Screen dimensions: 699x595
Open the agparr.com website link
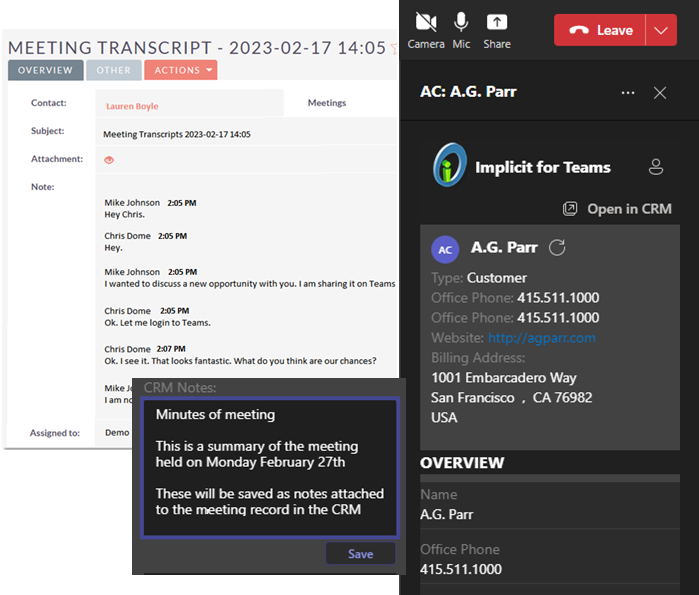(x=541, y=338)
